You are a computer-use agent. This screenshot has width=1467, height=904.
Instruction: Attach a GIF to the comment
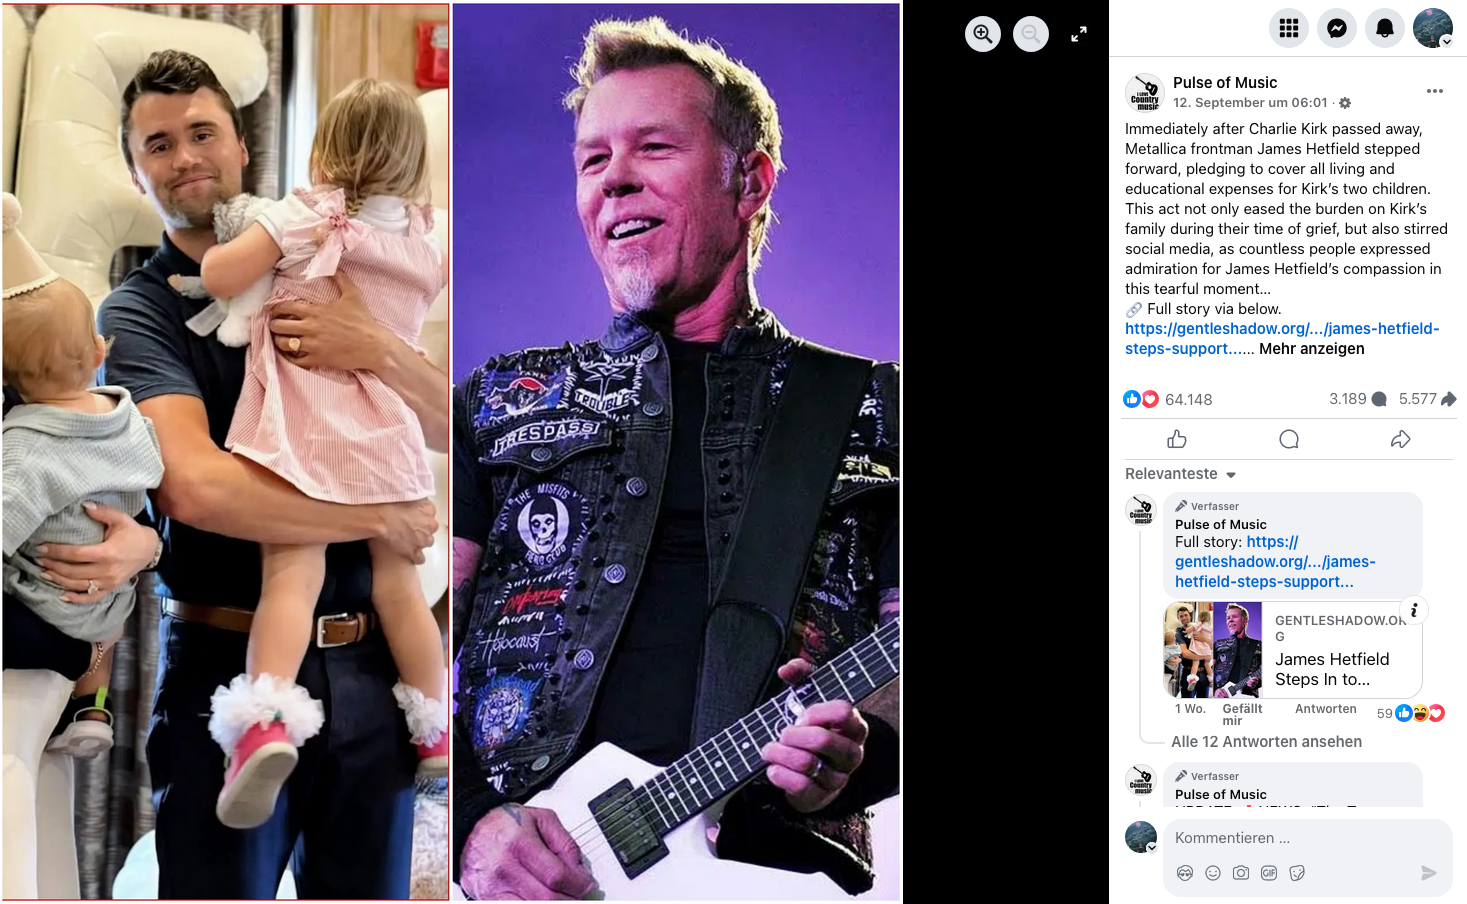click(x=1269, y=873)
